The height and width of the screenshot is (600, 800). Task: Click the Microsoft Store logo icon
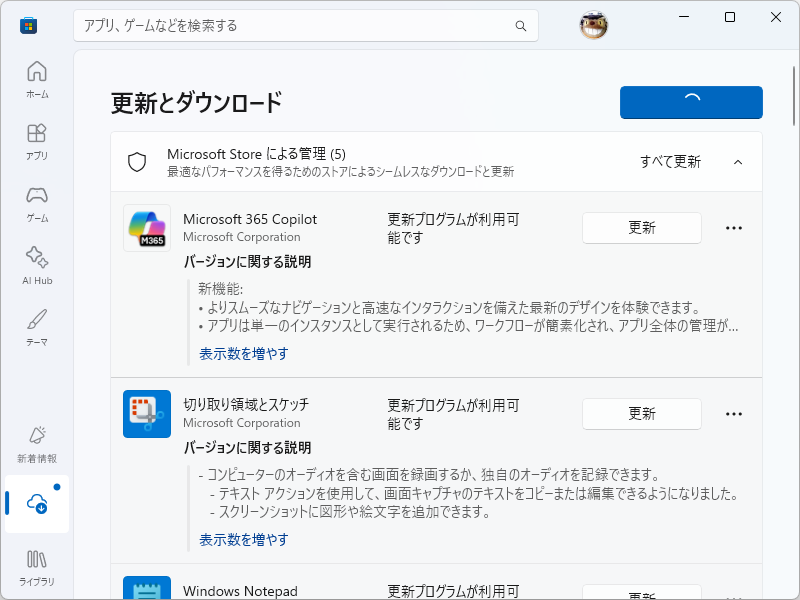click(x=29, y=26)
